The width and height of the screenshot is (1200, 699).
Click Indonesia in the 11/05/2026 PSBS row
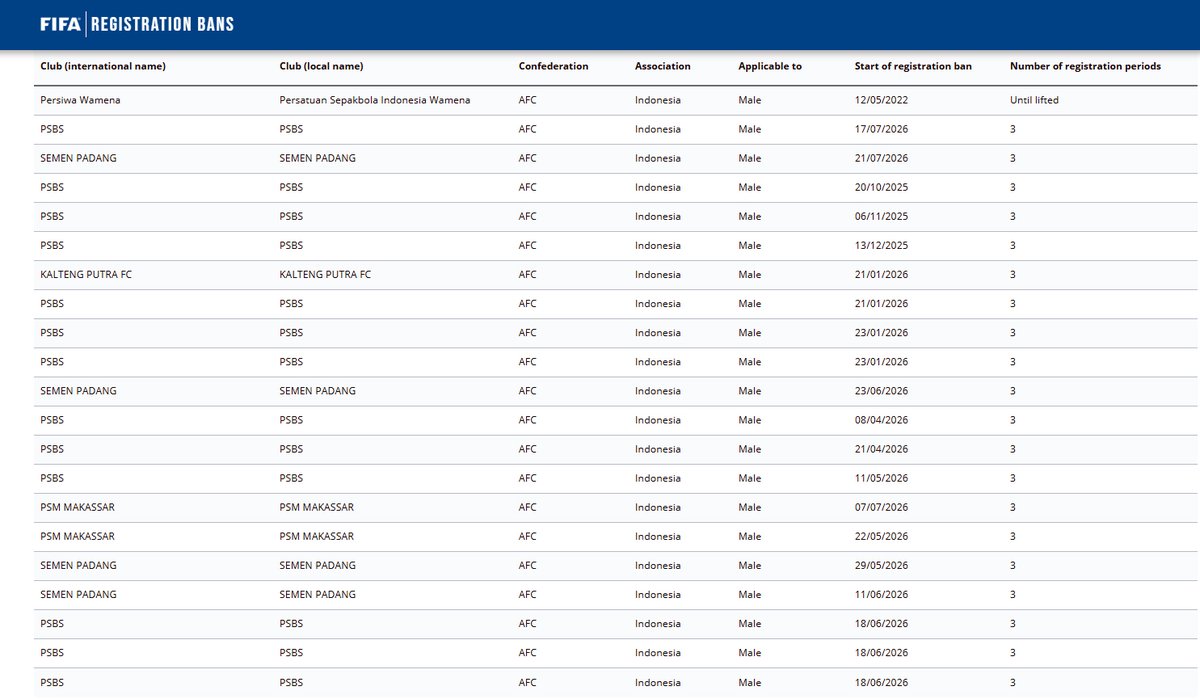[657, 478]
